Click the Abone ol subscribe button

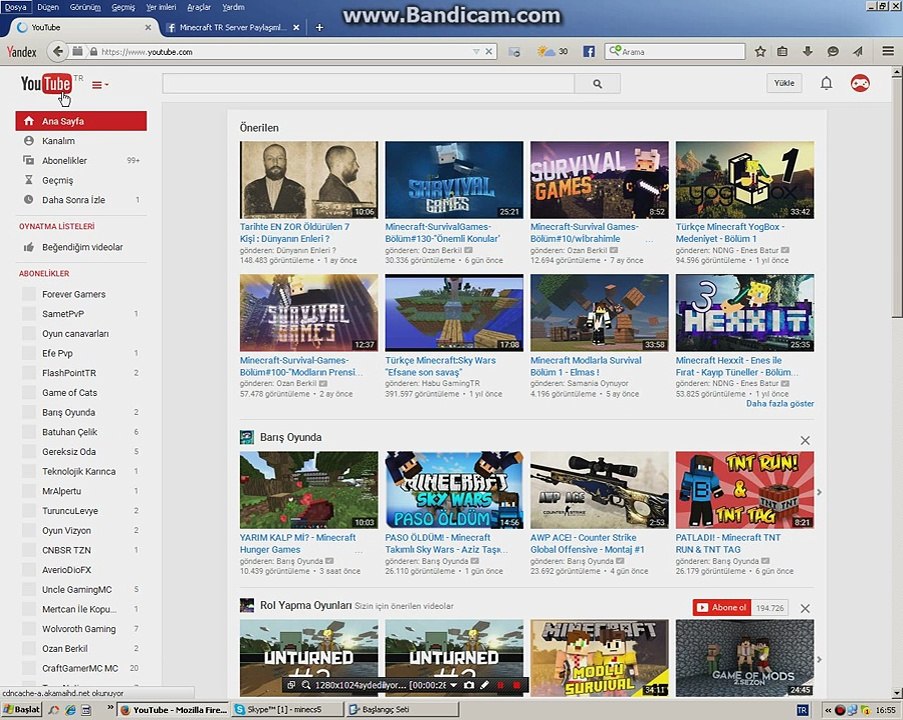point(722,607)
